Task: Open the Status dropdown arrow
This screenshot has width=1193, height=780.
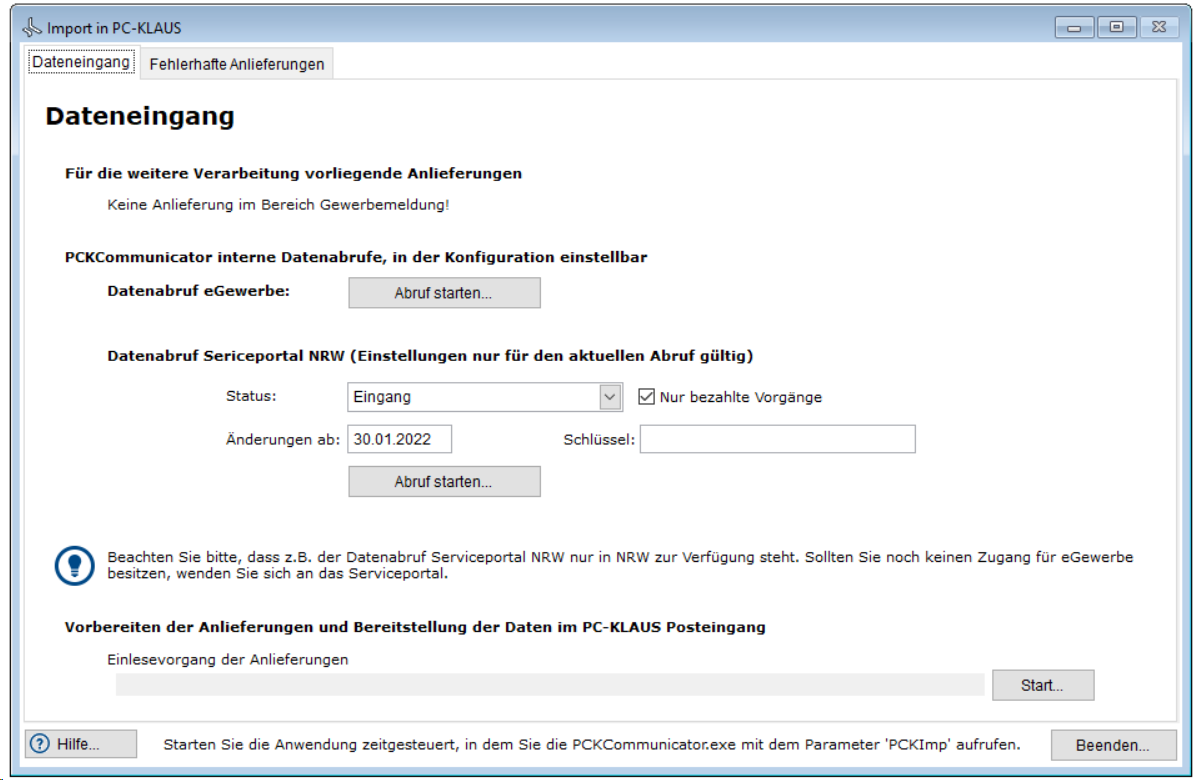Action: pos(611,397)
